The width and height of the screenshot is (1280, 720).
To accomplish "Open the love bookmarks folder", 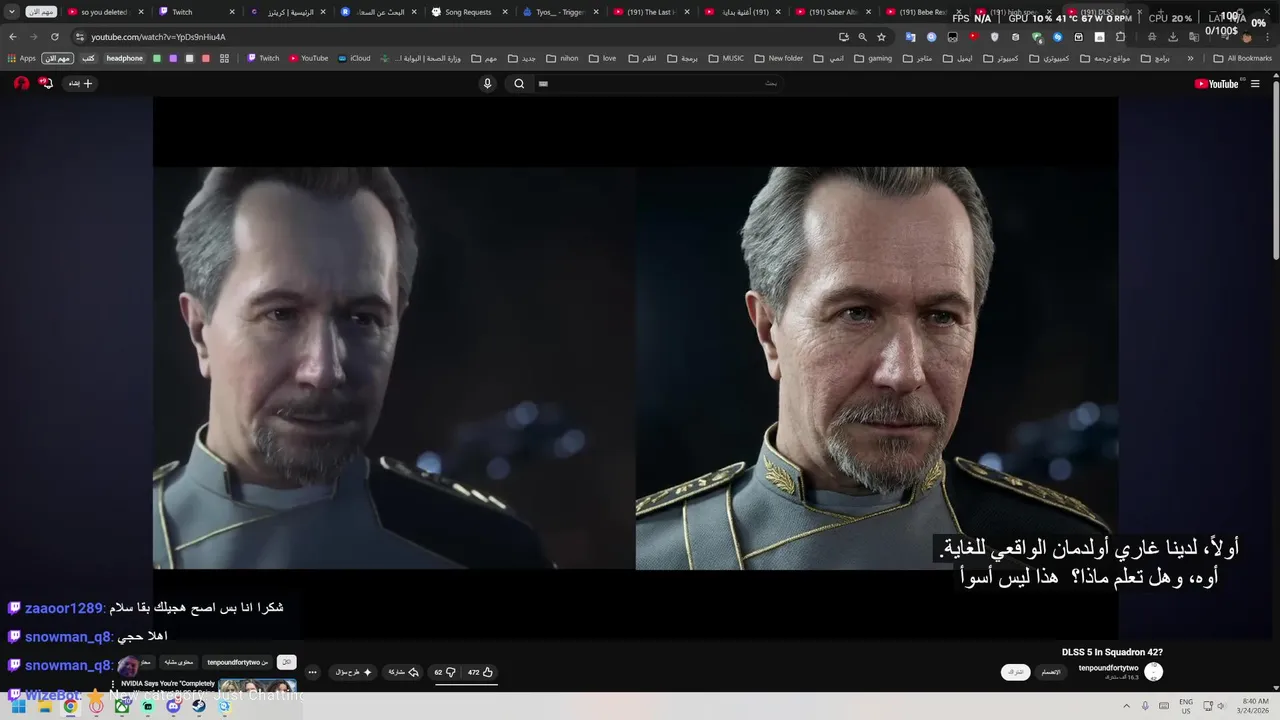I will [603, 58].
